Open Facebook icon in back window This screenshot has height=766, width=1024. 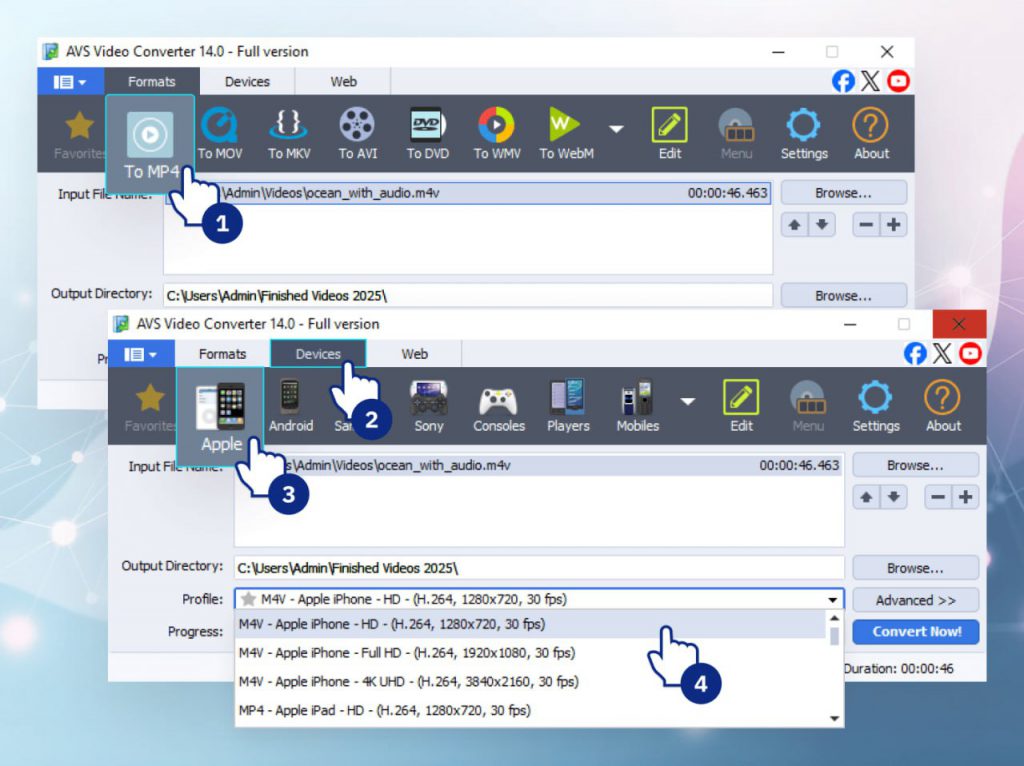tap(843, 81)
